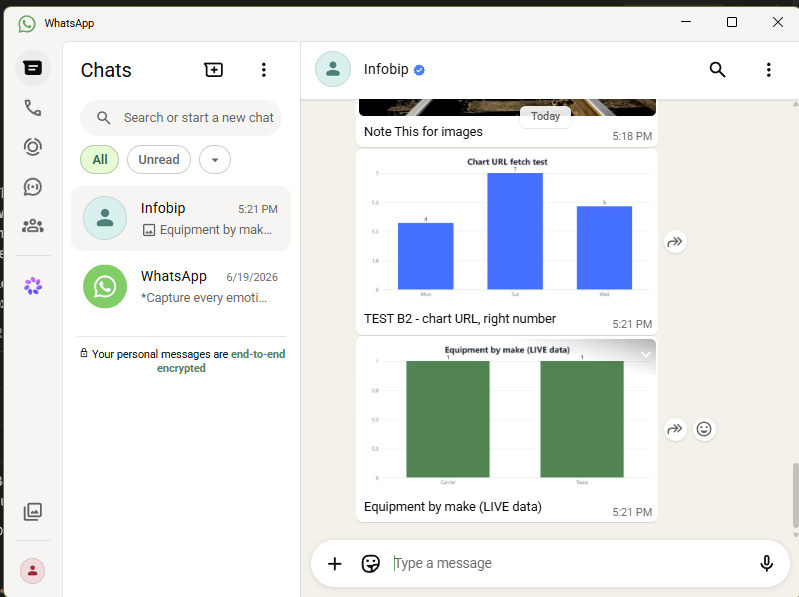The width and height of the screenshot is (799, 597).
Task: Minimize the WhatsApp window
Action: pos(686,22)
